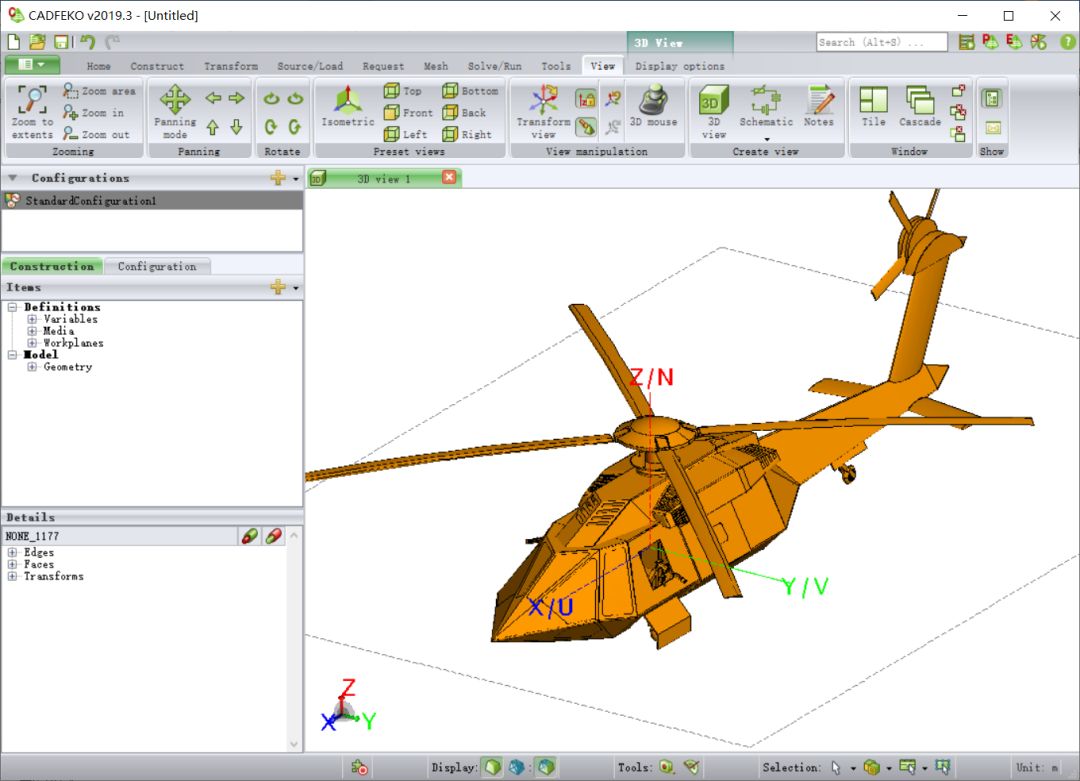Open a model file from the quick toolbar
Screen dimensions: 1080x781
37,42
